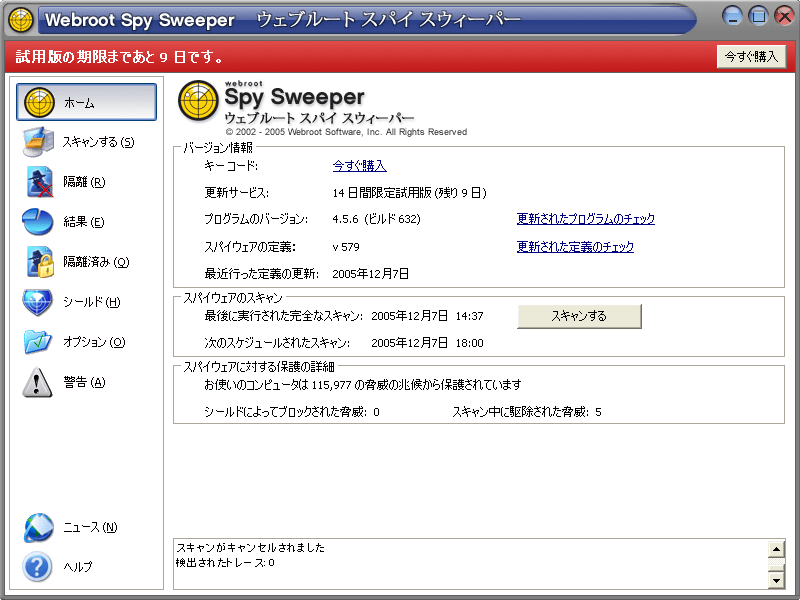
Task: Click the 検出されたトレース: 0 log line
Action: pos(225,562)
